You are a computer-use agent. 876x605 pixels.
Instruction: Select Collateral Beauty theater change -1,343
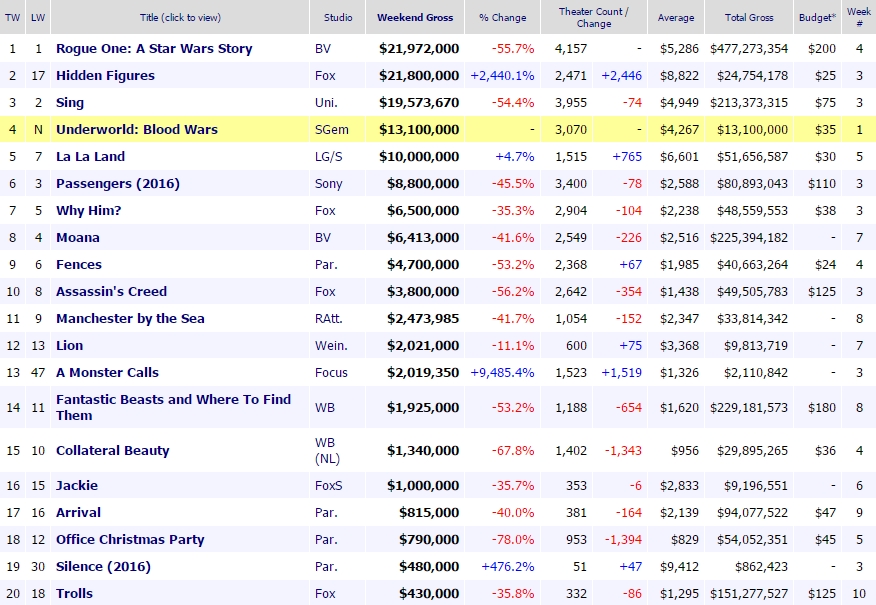click(x=623, y=451)
